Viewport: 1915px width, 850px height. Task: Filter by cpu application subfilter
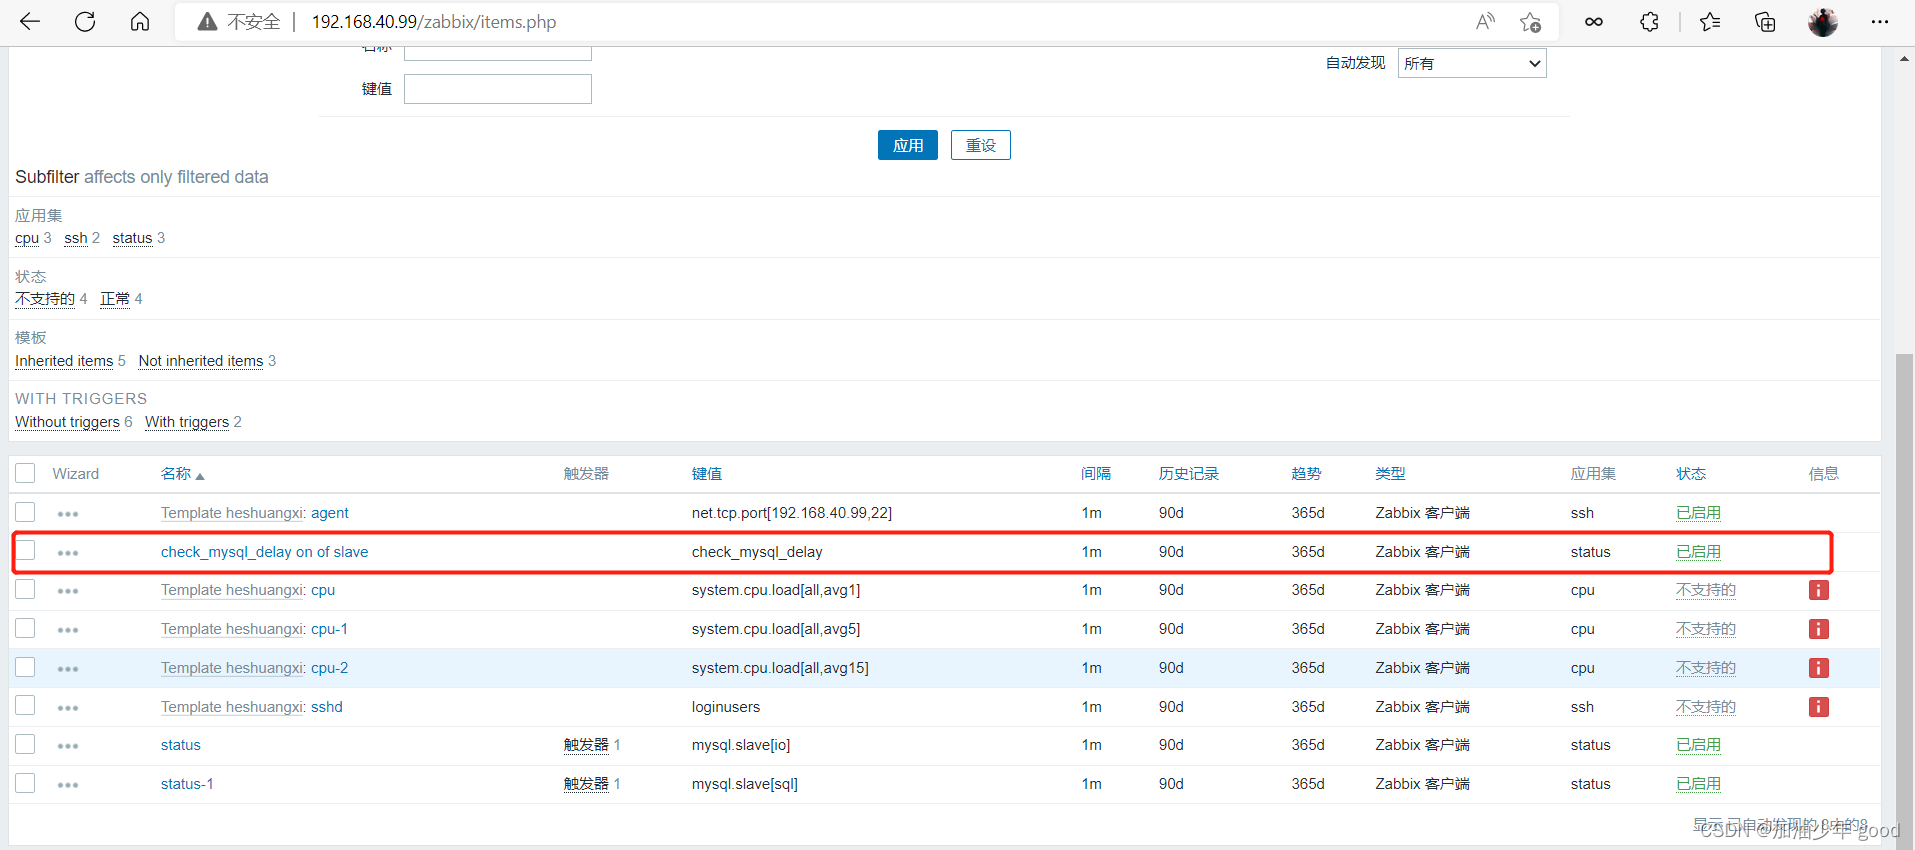pos(27,238)
